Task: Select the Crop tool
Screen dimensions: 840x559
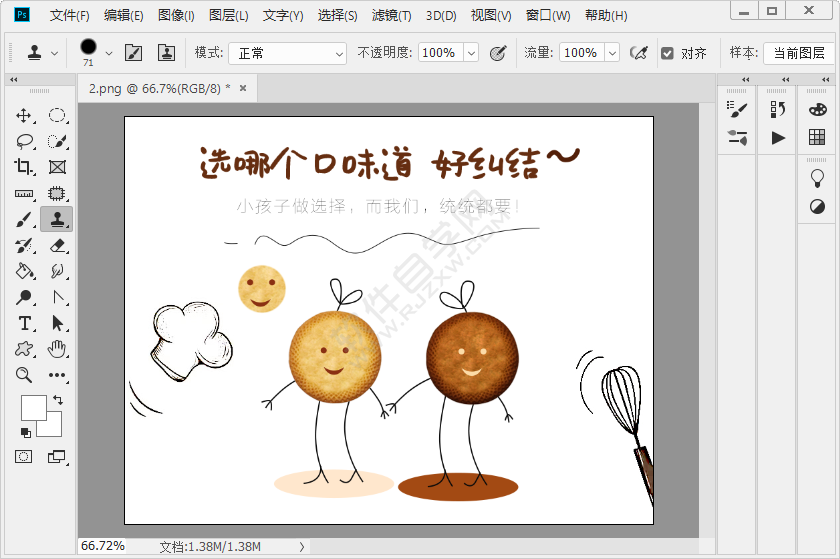Action: click(x=24, y=167)
